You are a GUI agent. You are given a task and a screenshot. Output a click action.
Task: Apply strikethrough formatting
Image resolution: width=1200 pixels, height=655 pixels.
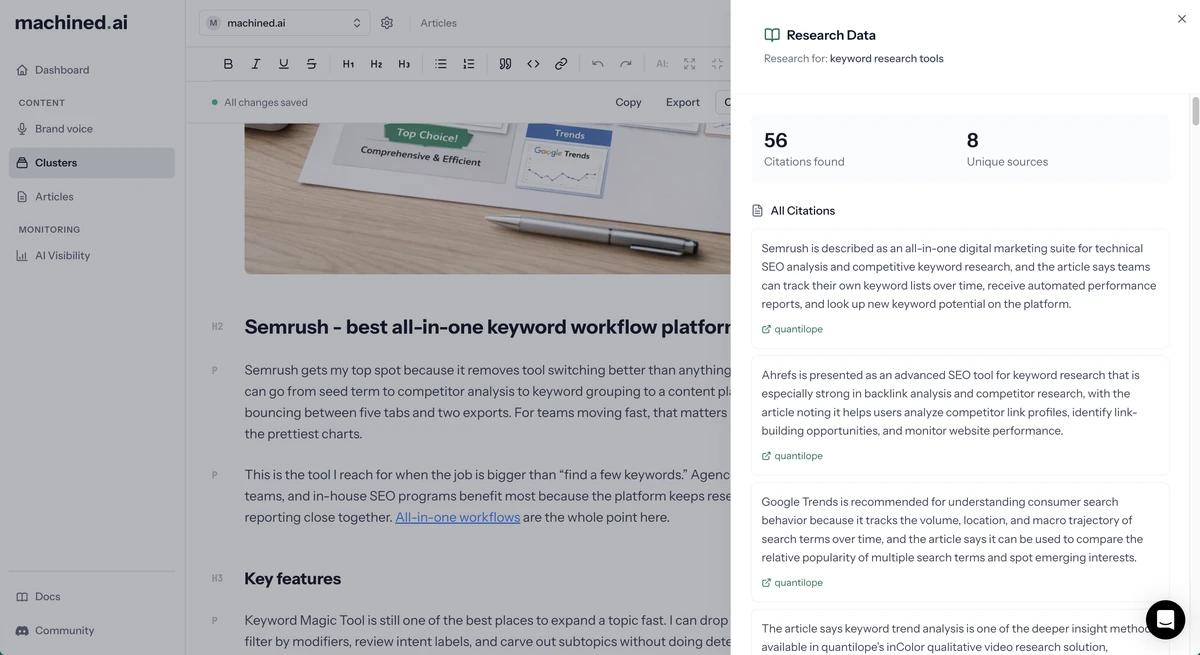[x=312, y=64]
